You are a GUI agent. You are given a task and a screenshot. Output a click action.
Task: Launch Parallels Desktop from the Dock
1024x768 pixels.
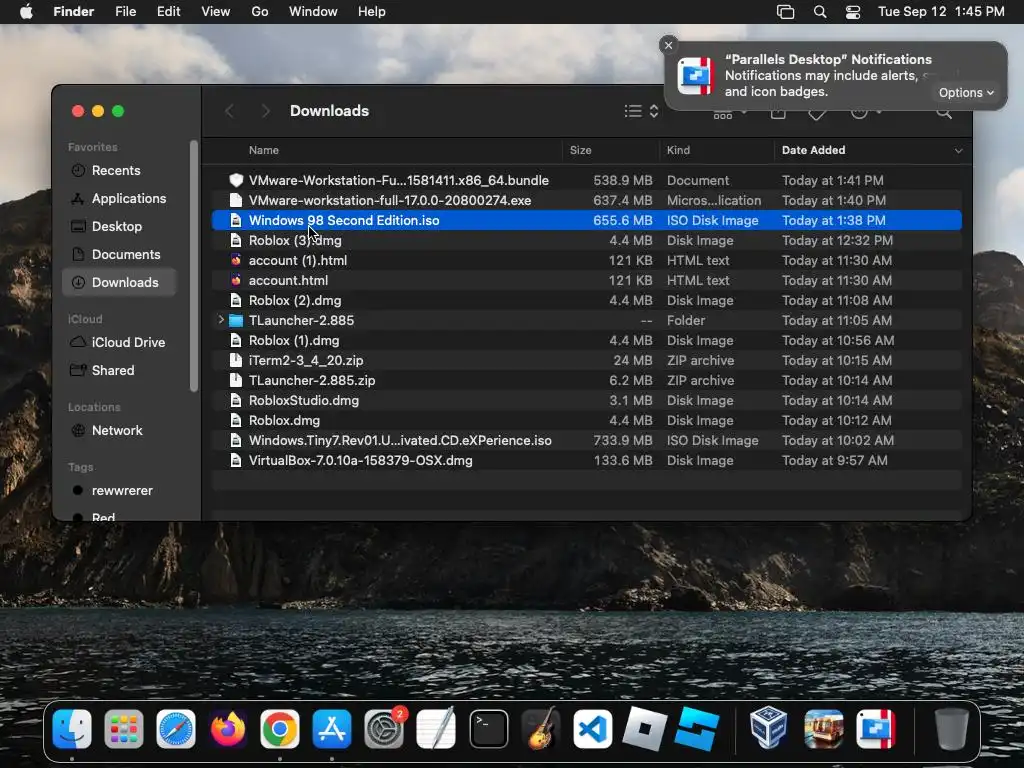[876, 728]
